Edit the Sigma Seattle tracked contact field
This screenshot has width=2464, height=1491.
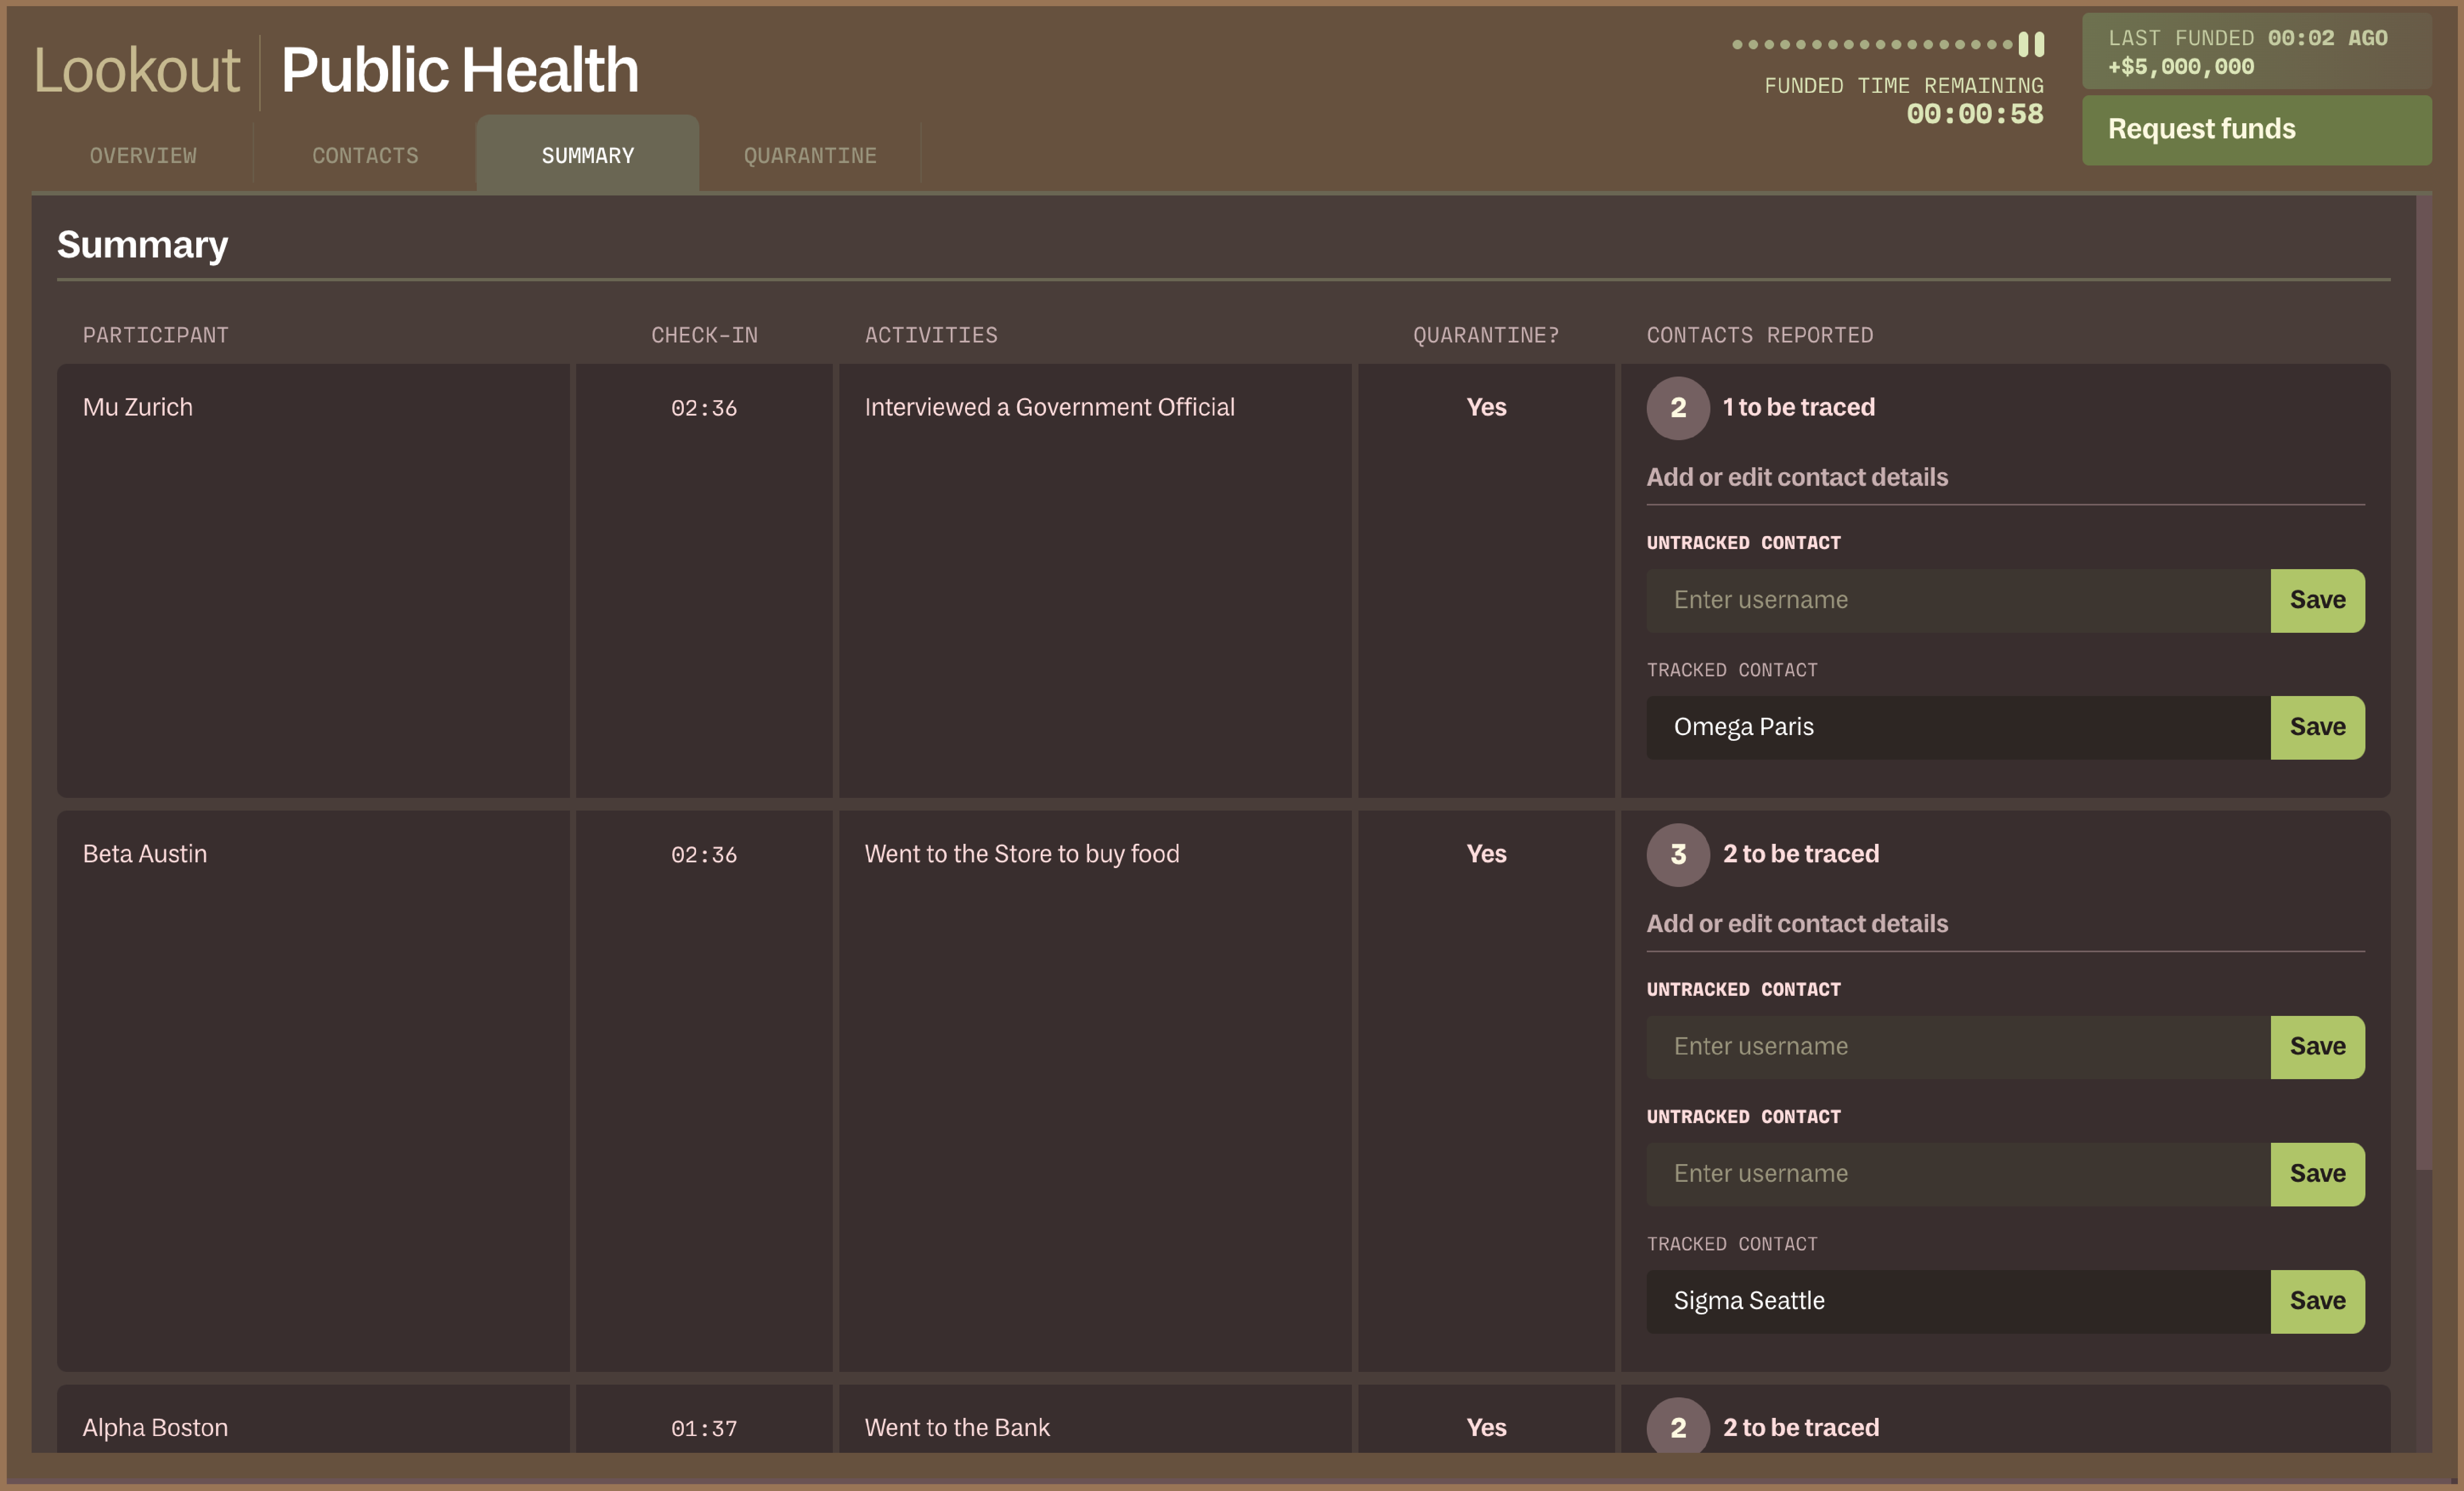[x=1958, y=1302]
